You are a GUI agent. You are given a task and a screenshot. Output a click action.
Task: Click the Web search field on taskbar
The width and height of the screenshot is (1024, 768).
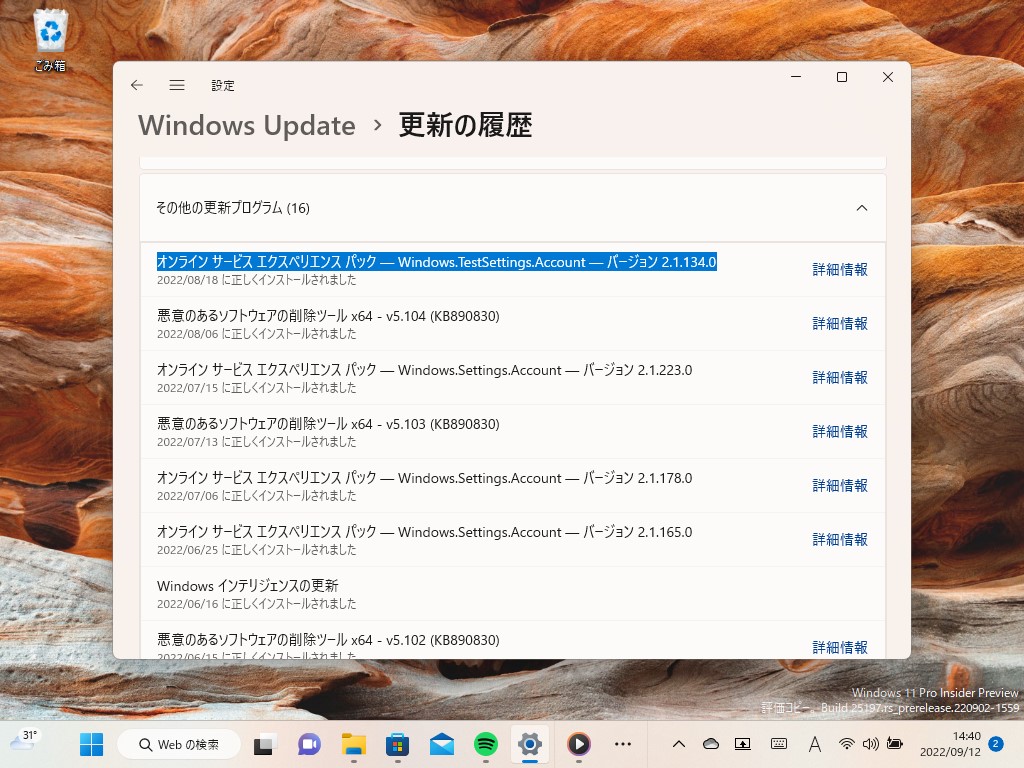tap(180, 744)
